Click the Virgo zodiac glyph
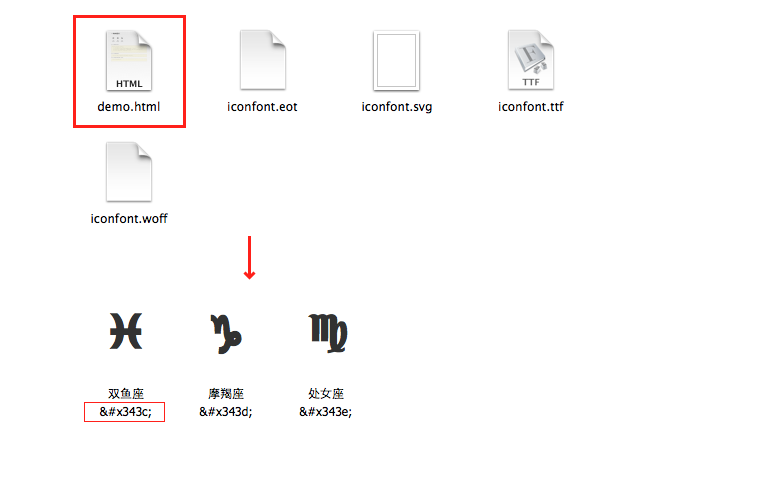Image resolution: width=758 pixels, height=479 pixels. click(x=328, y=333)
